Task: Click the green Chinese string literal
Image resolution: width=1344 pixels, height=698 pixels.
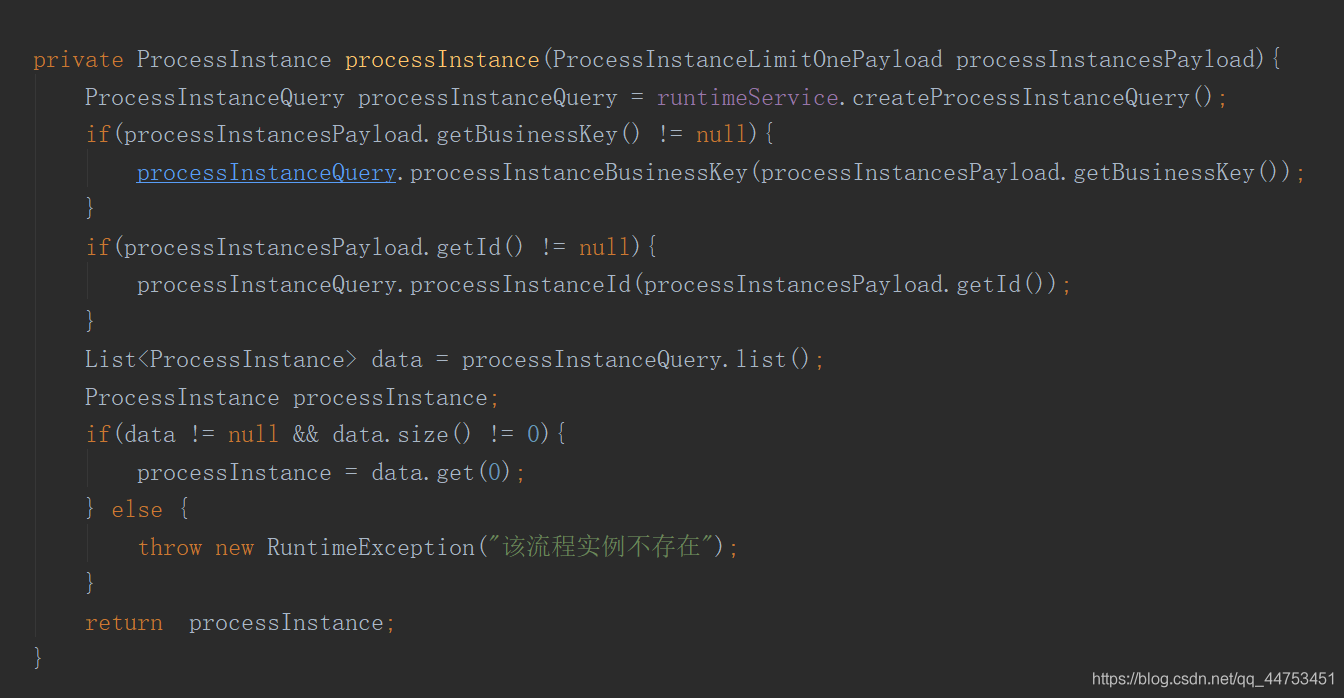Action: 600,548
